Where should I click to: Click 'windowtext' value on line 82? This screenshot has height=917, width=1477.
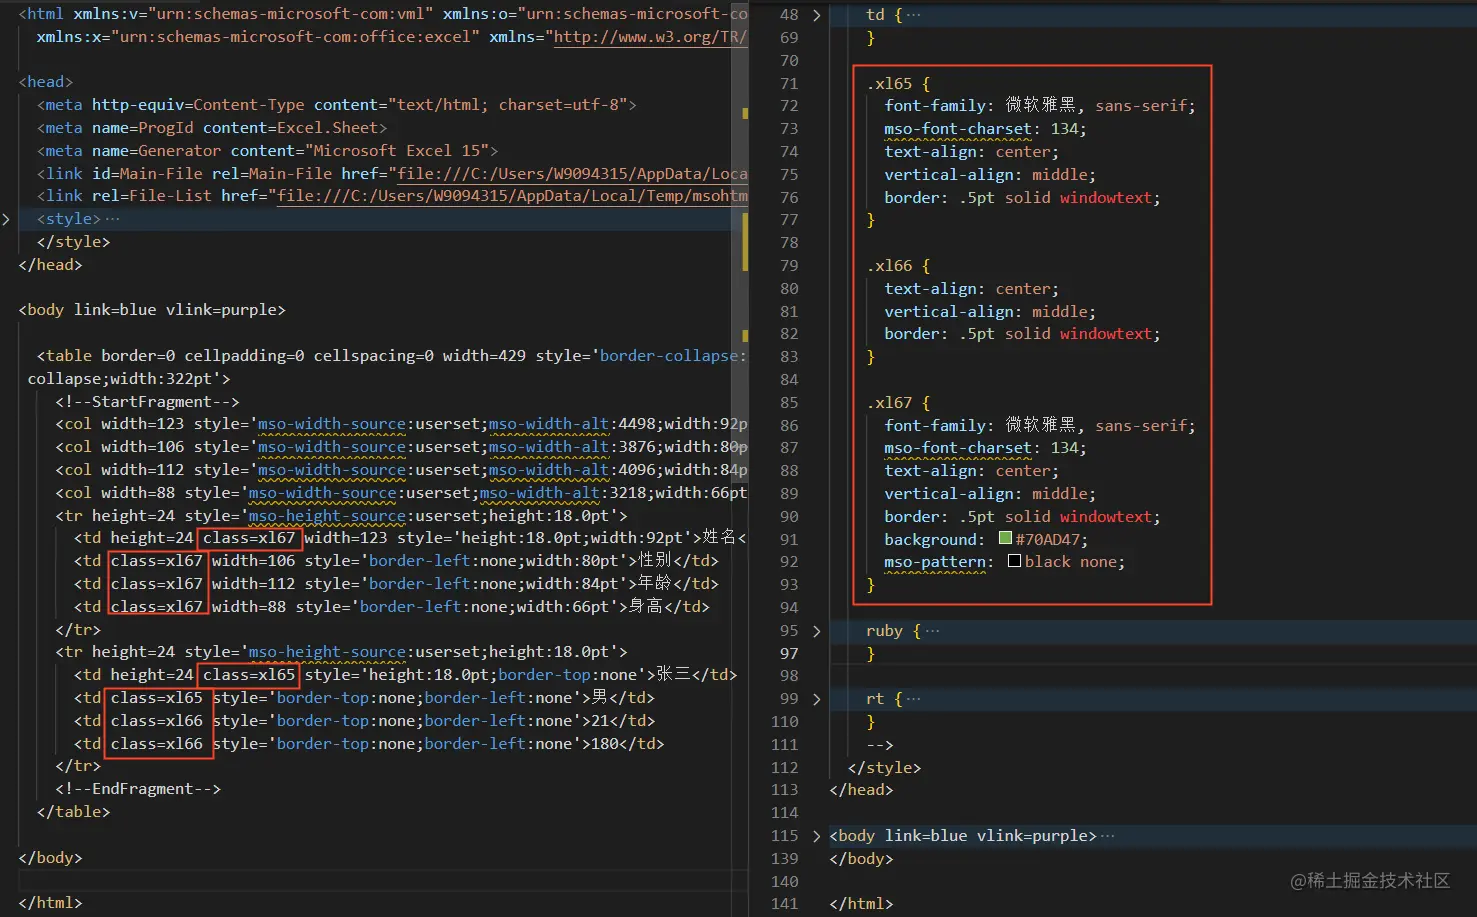1106,334
